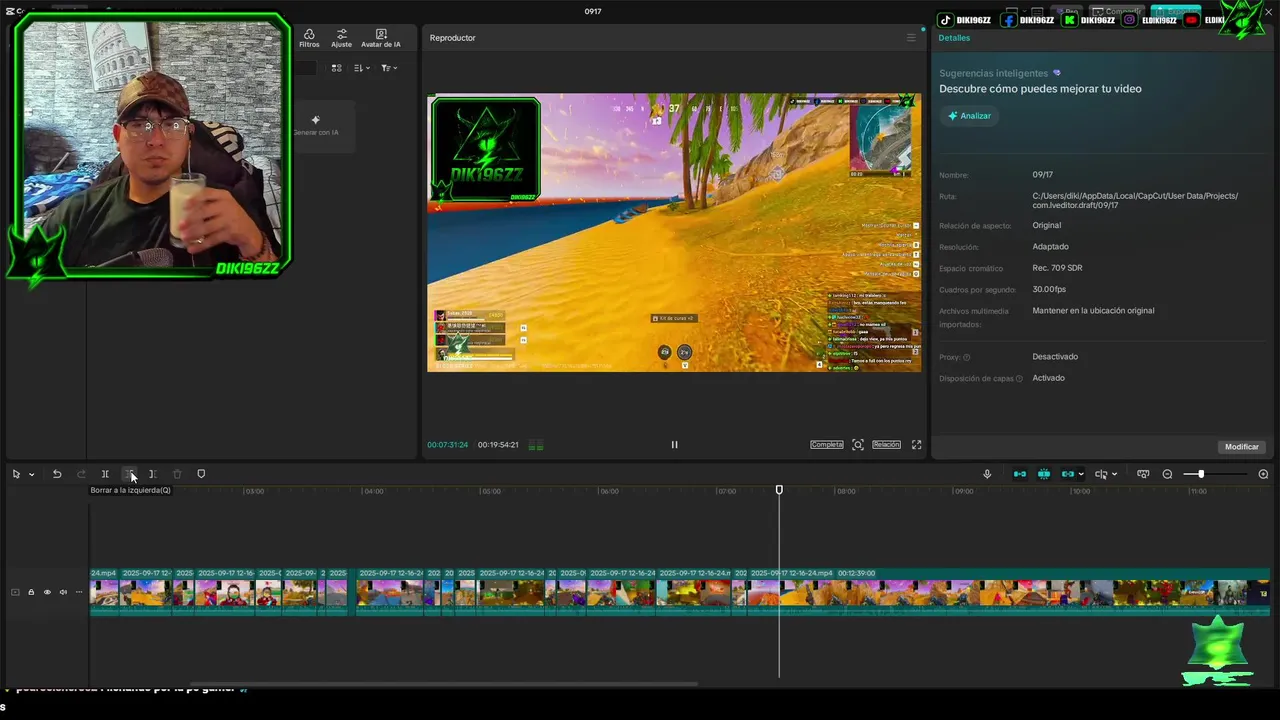Zoom in the timeline
The image size is (1280, 720).
coord(1263,474)
